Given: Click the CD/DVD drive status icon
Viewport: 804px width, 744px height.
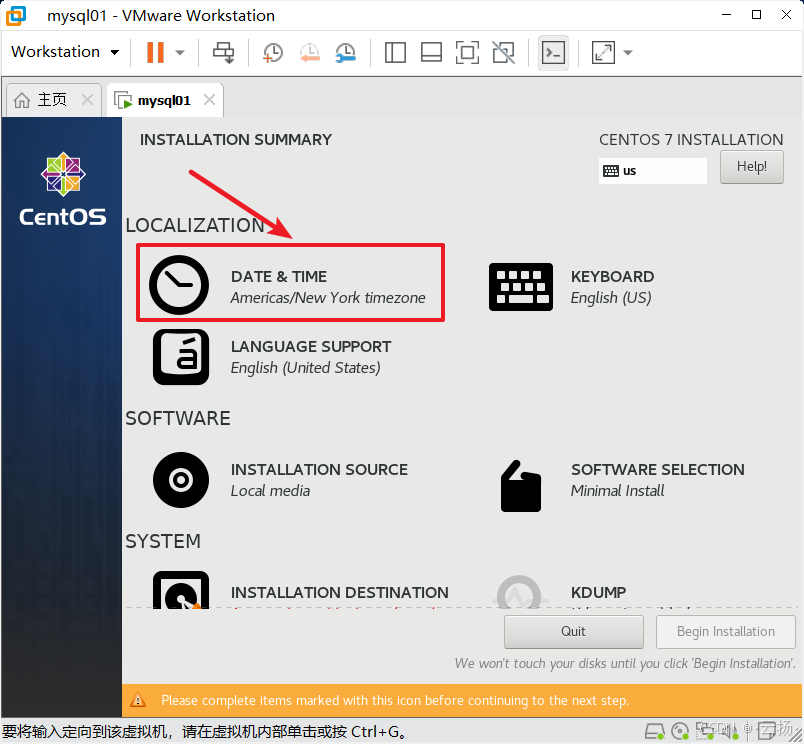Looking at the screenshot, I should [680, 731].
